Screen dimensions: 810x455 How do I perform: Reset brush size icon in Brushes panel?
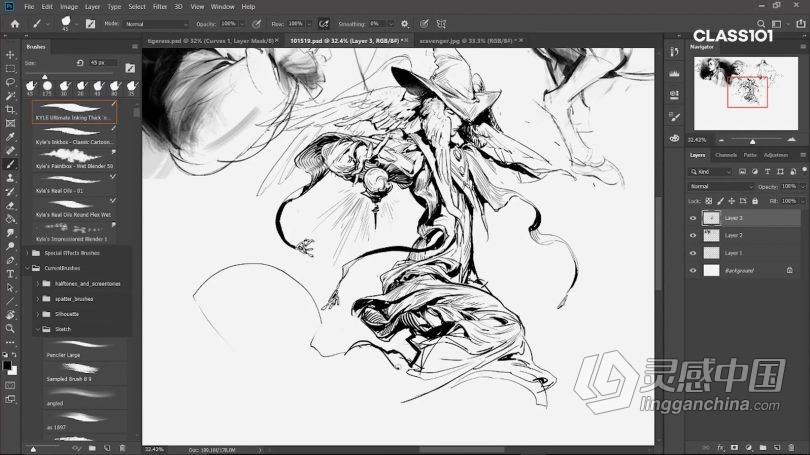click(80, 62)
